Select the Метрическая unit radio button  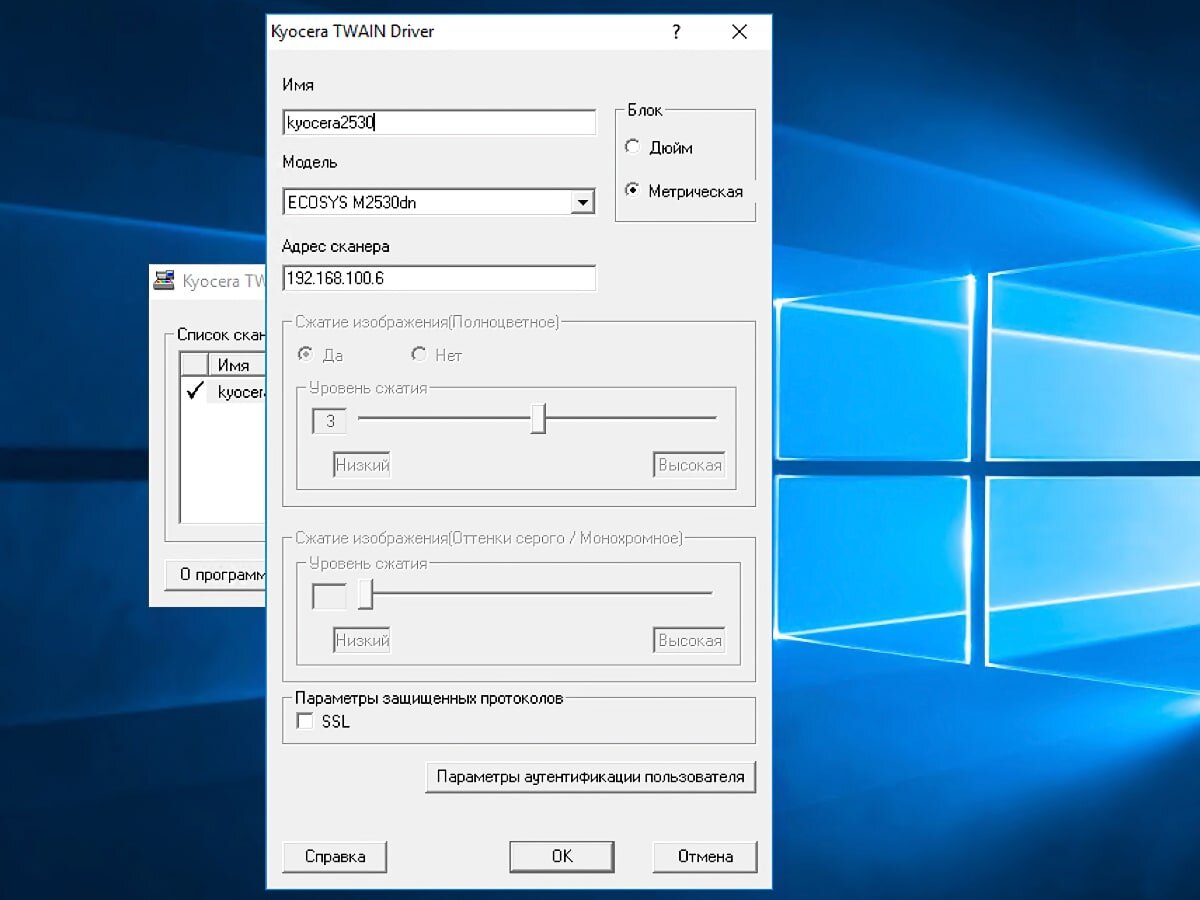632,190
